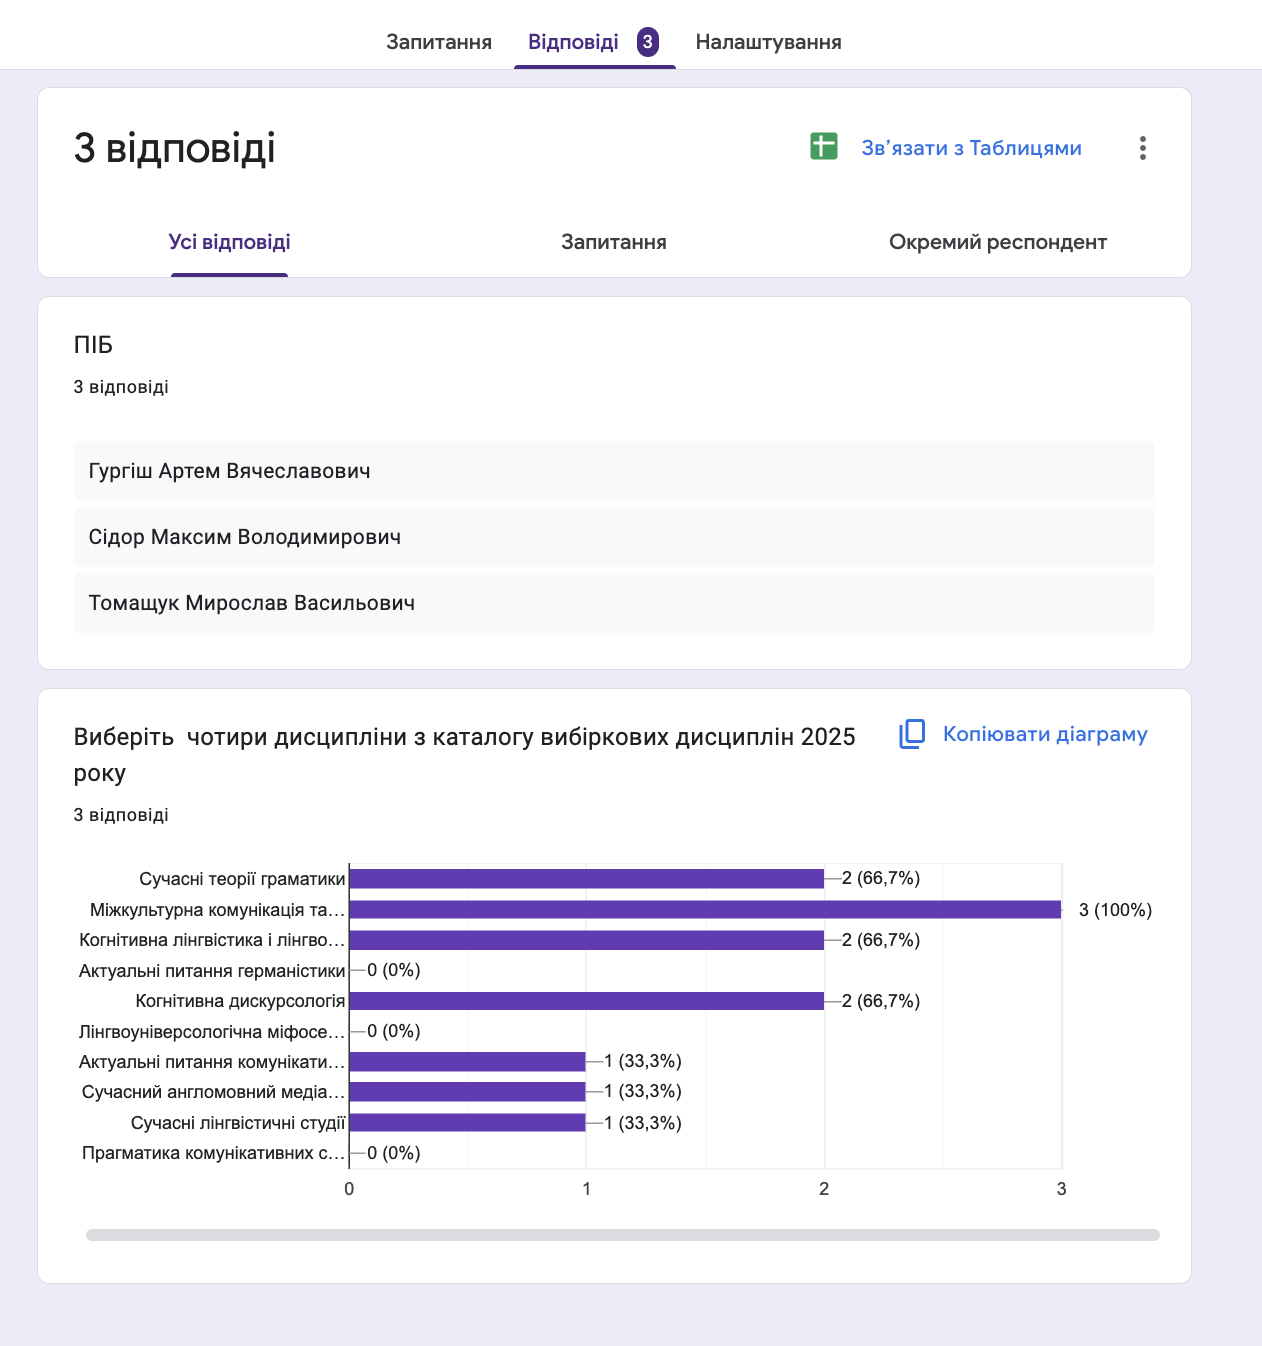Screen dimensions: 1262x1346
Task: Click the copy chart icon
Action: (912, 734)
